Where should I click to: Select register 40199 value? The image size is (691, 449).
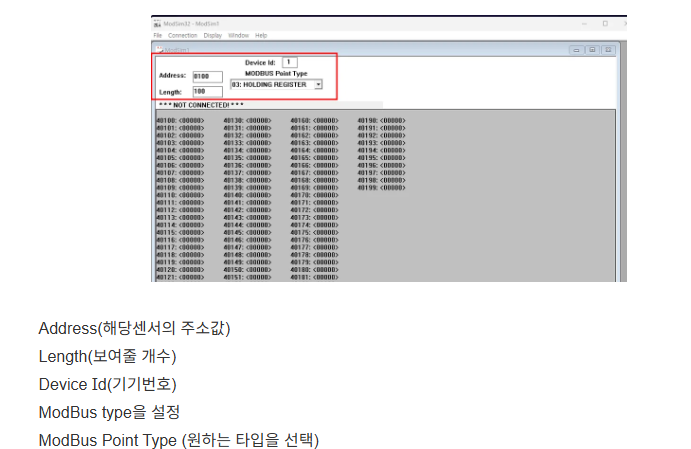point(393,188)
